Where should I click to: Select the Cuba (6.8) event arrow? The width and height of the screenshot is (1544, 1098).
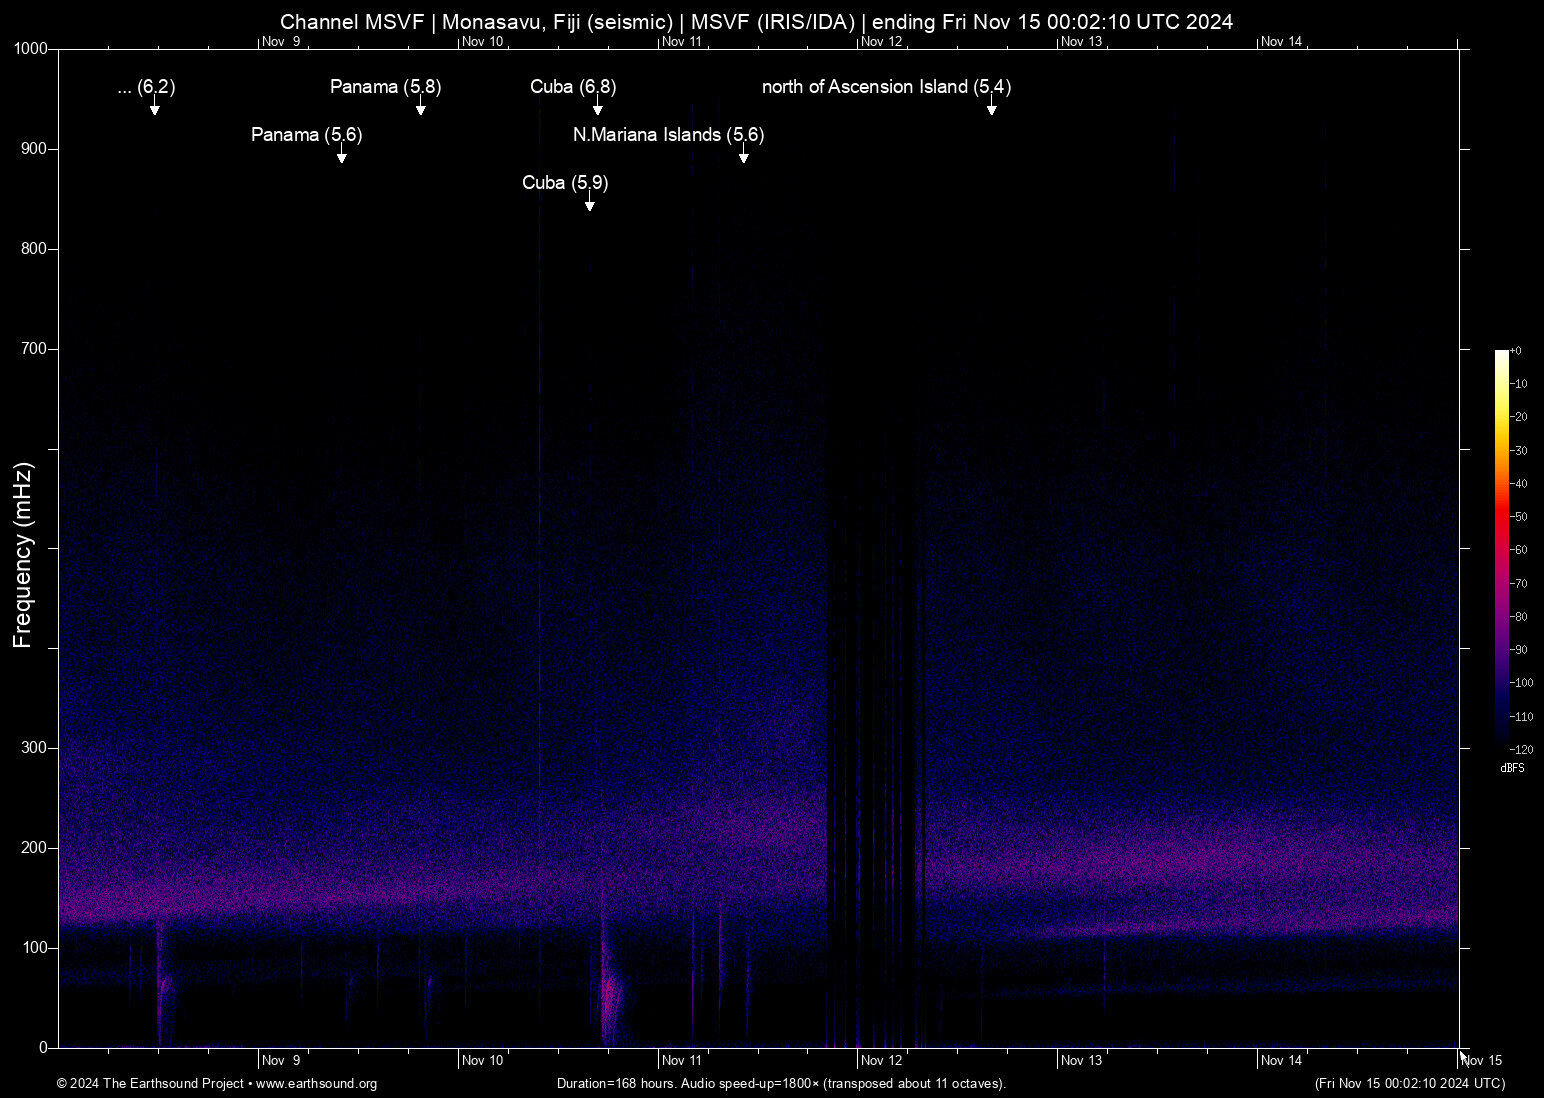598,107
